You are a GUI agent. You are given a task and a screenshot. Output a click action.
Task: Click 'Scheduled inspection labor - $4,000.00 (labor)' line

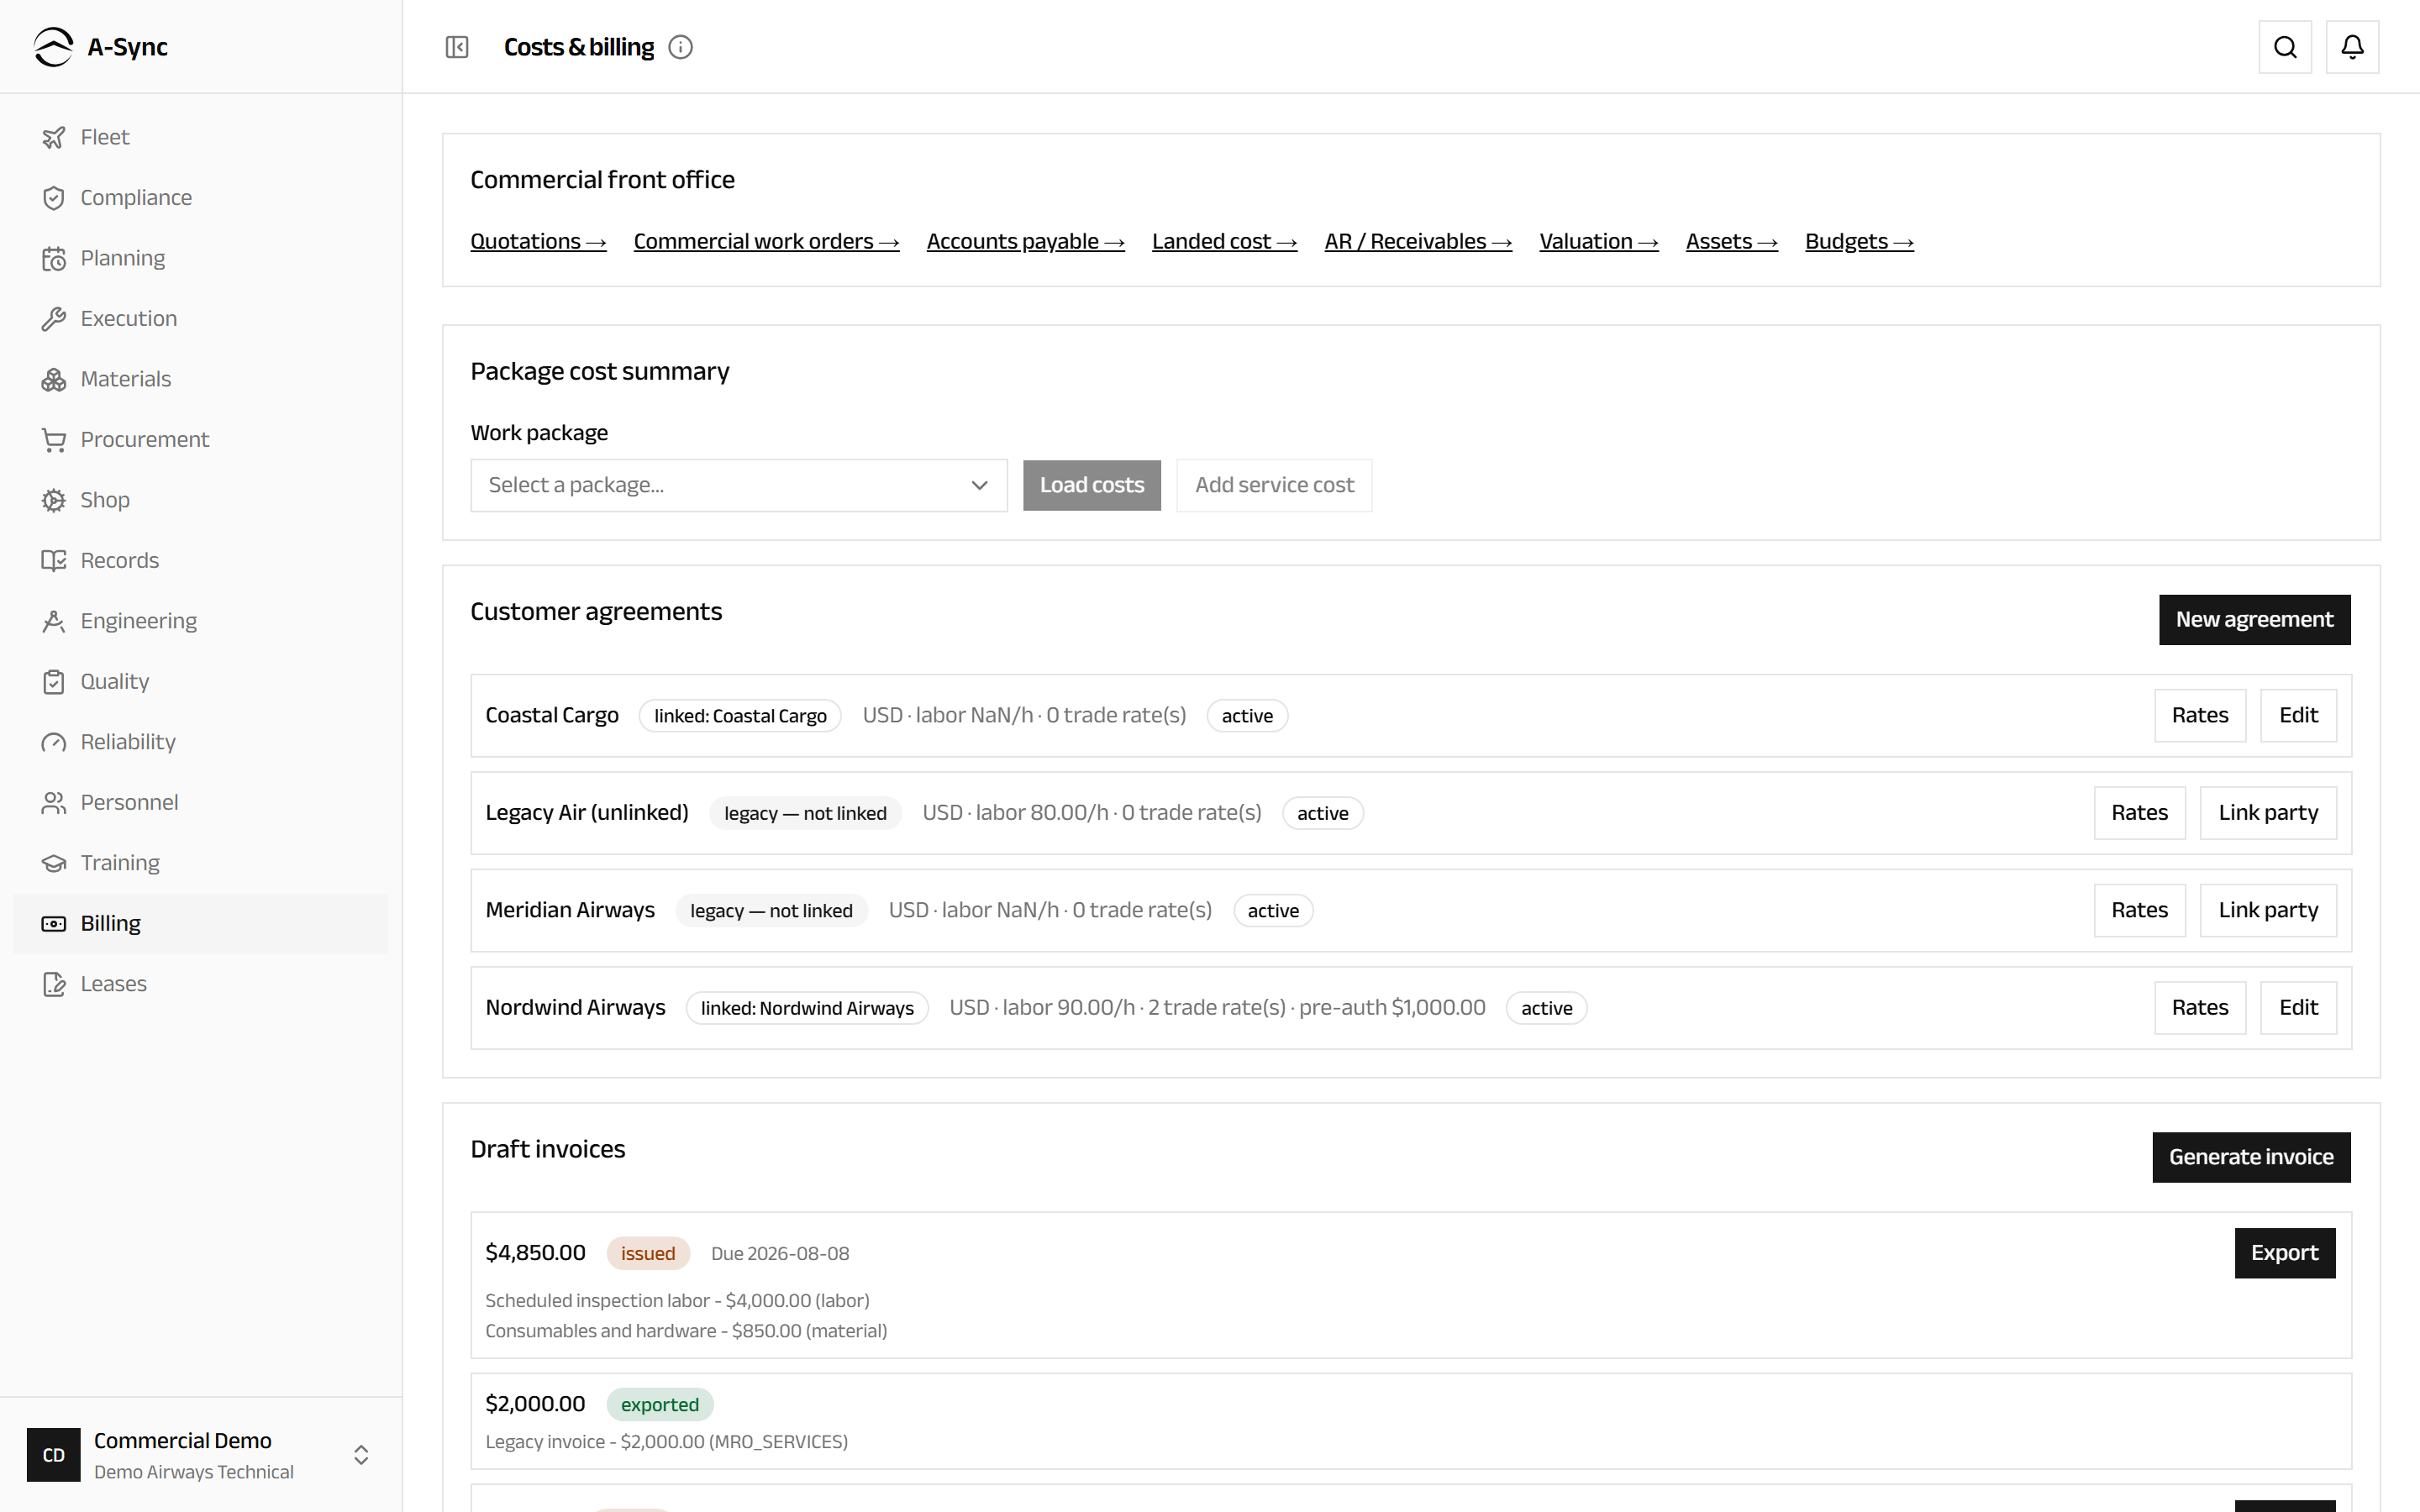click(x=677, y=1300)
